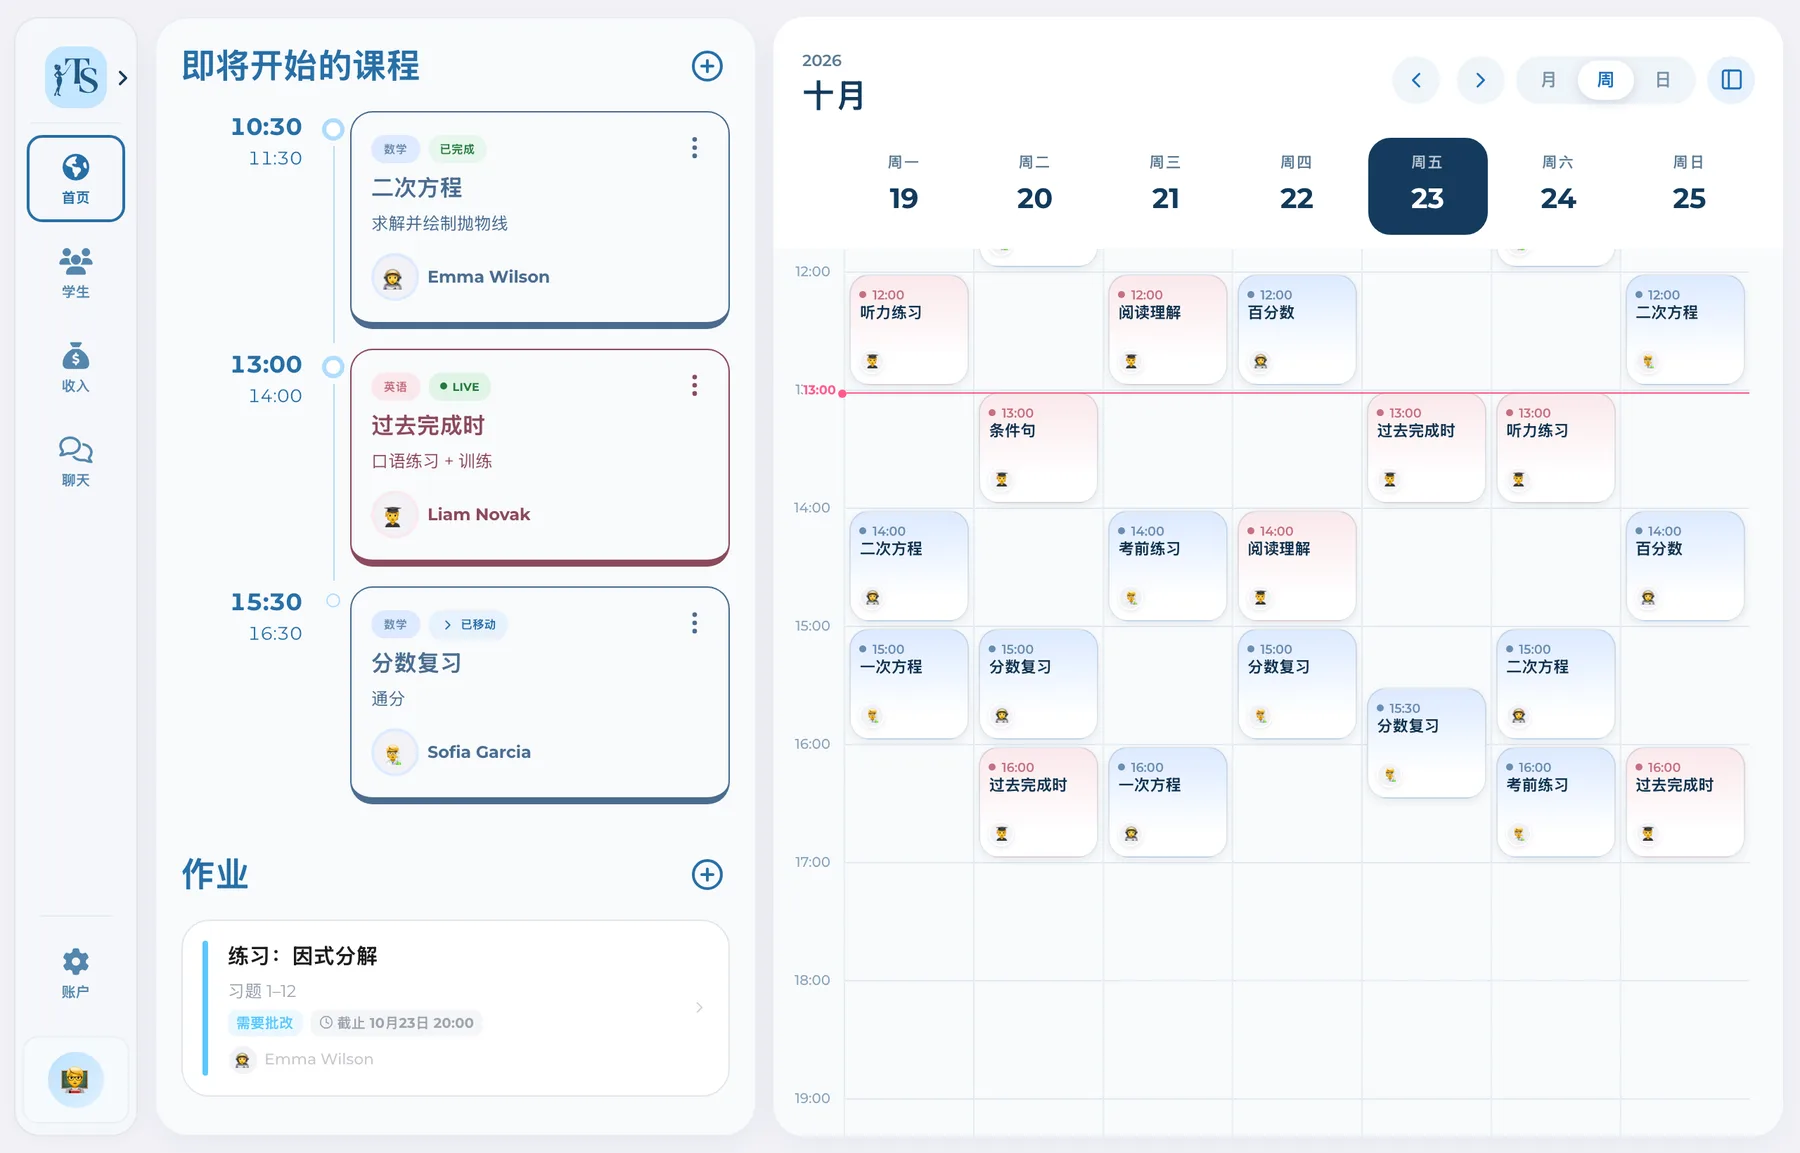
Task: Click the LIVE badge on 过去完成时 card
Action: click(460, 387)
